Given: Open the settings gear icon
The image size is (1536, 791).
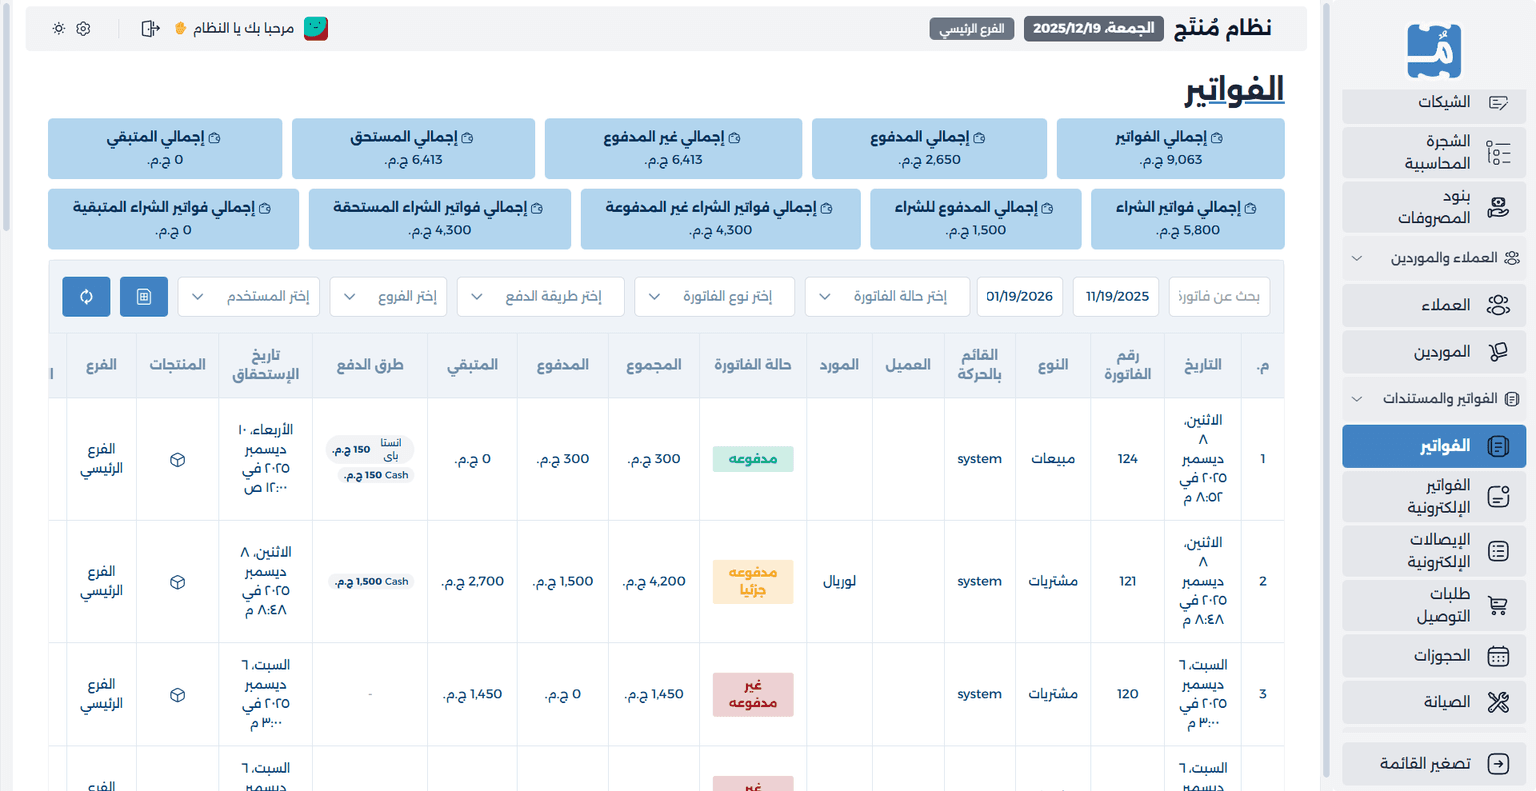Looking at the screenshot, I should 83,28.
